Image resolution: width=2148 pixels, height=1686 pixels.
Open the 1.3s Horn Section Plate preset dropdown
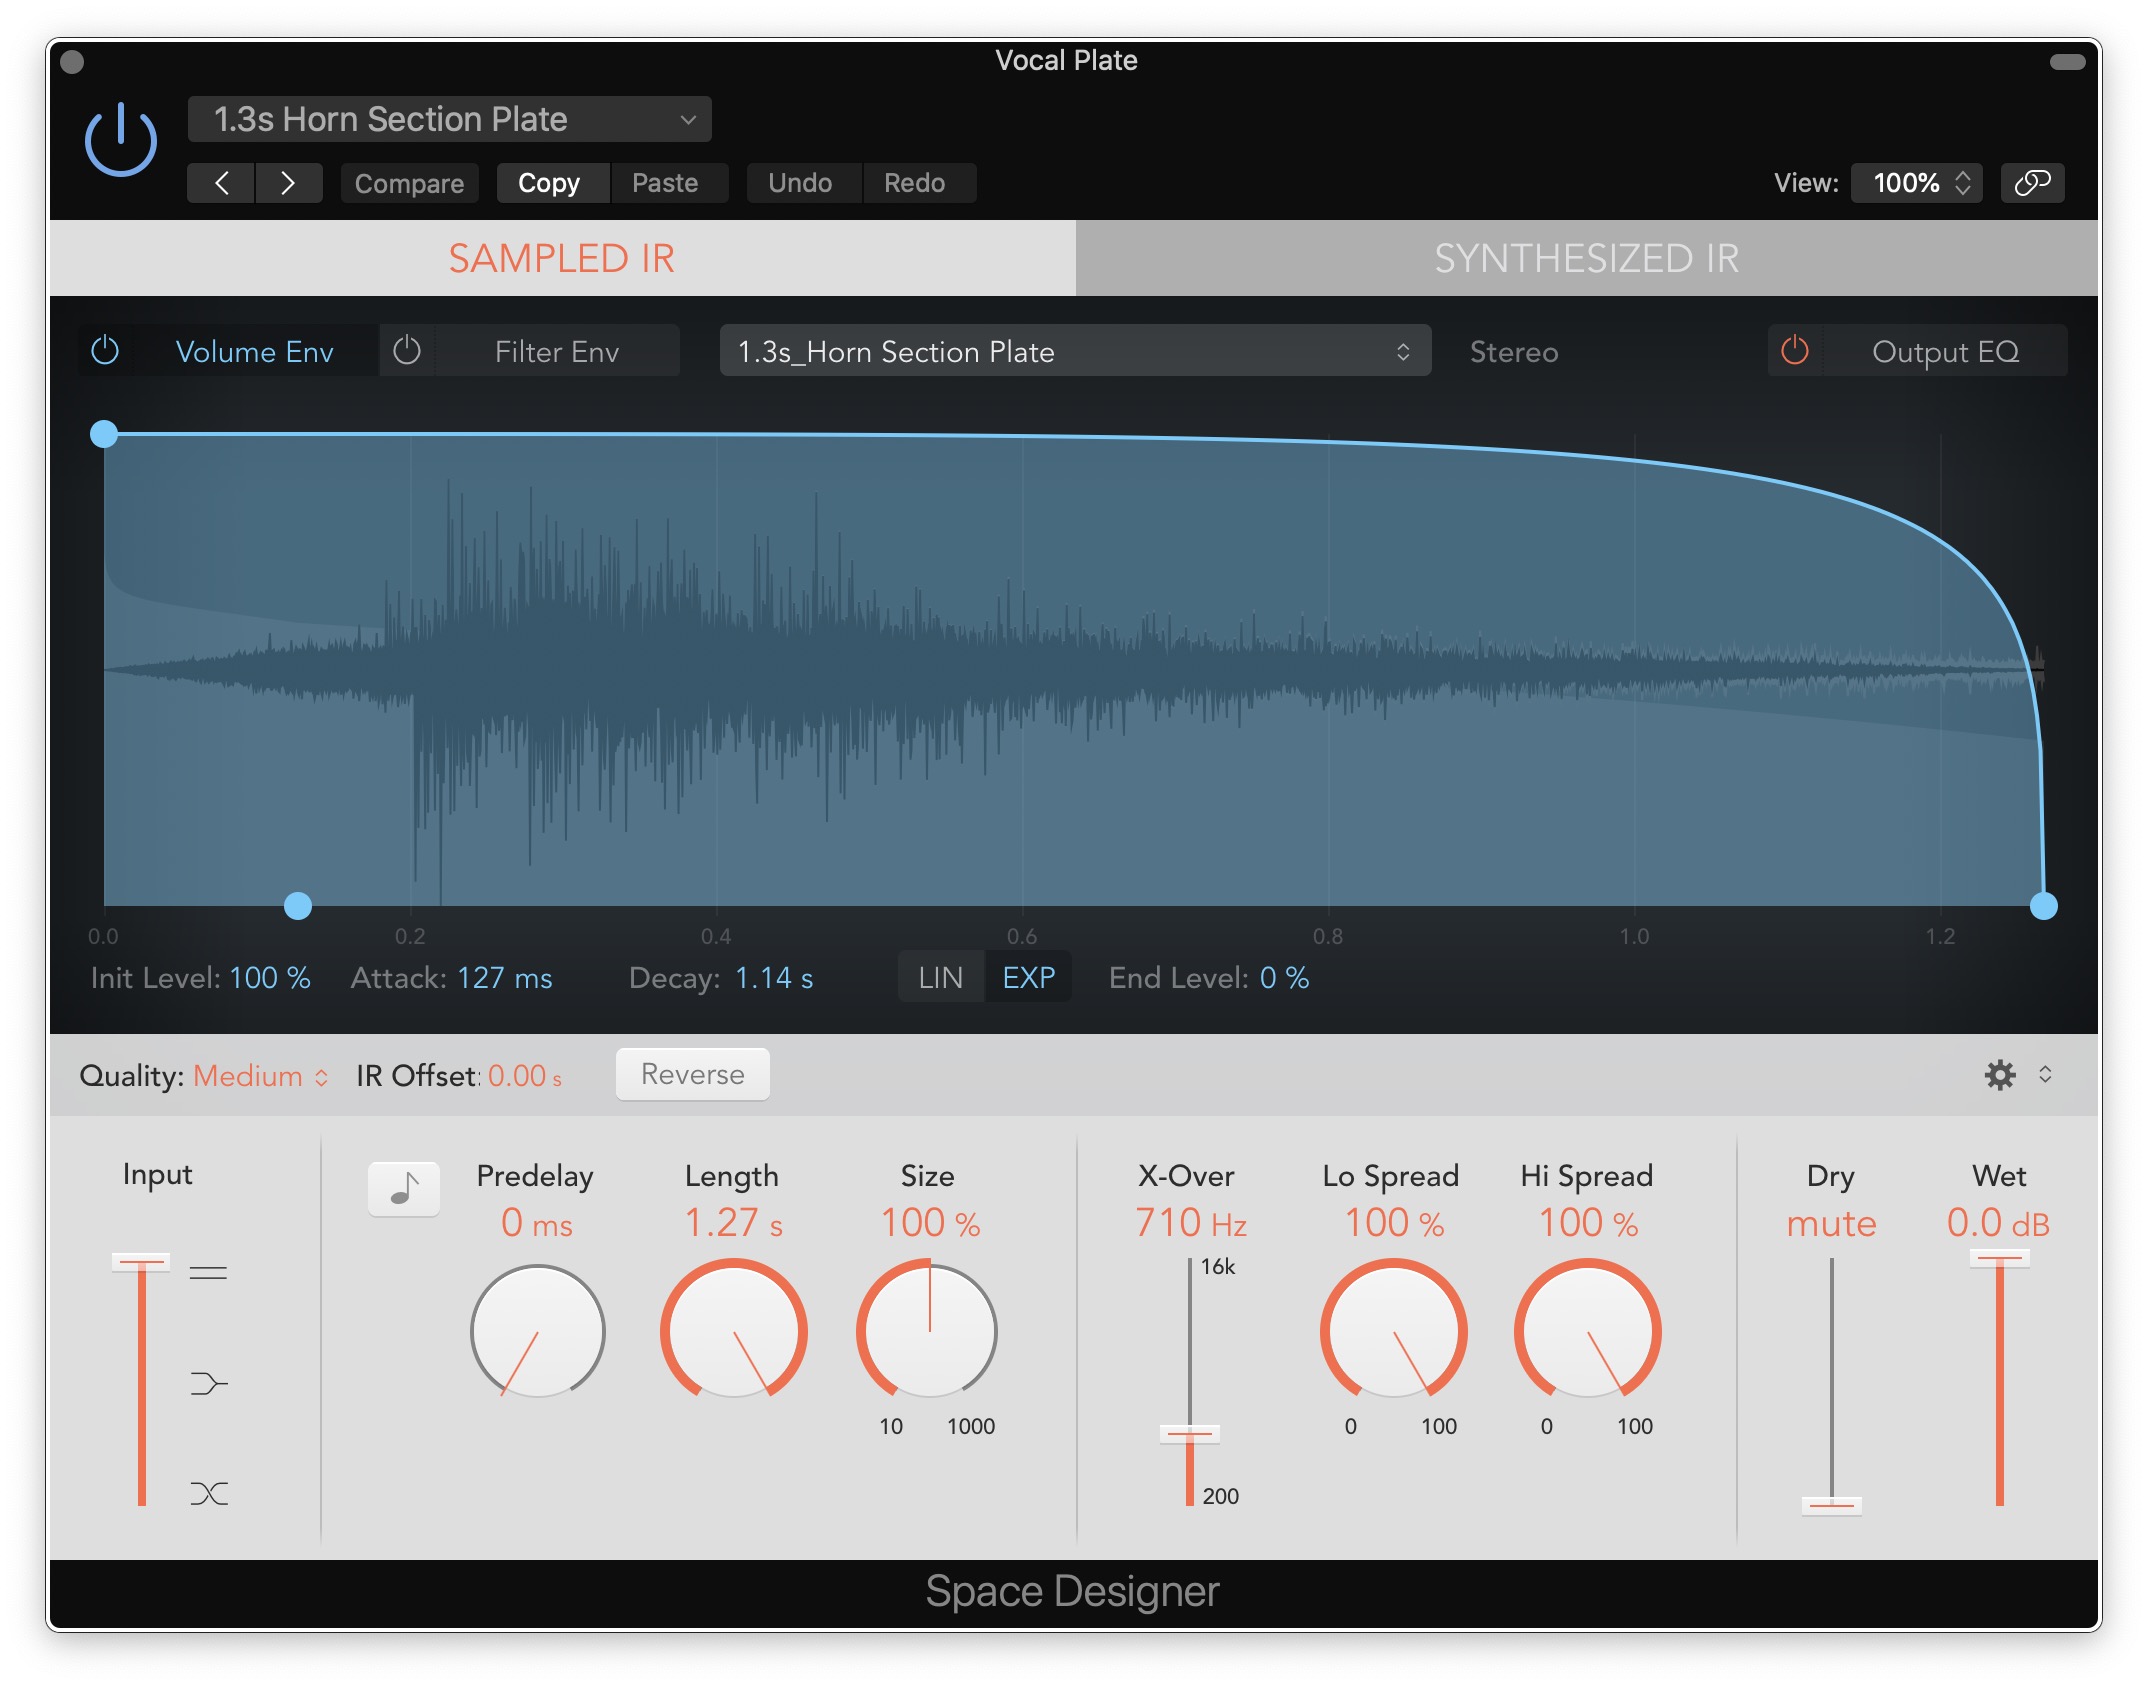(x=450, y=120)
